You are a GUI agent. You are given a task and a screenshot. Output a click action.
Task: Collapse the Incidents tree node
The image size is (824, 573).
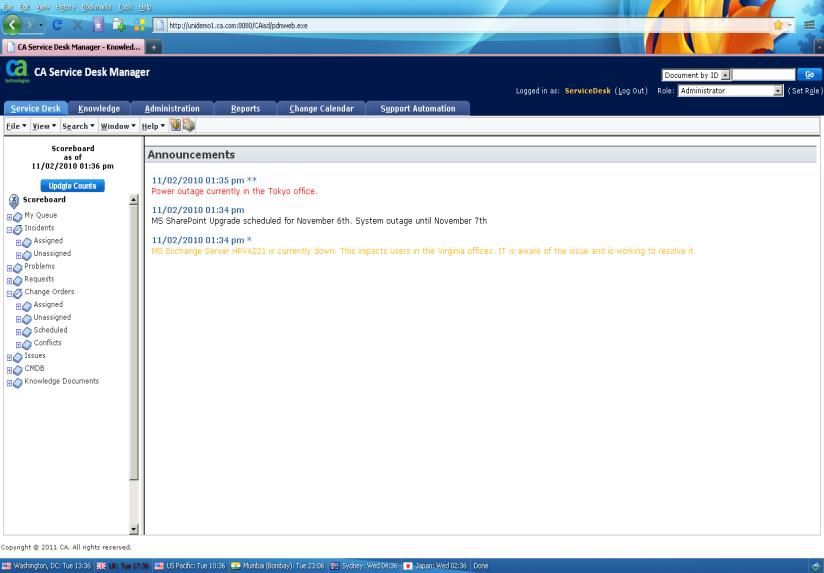(9, 230)
